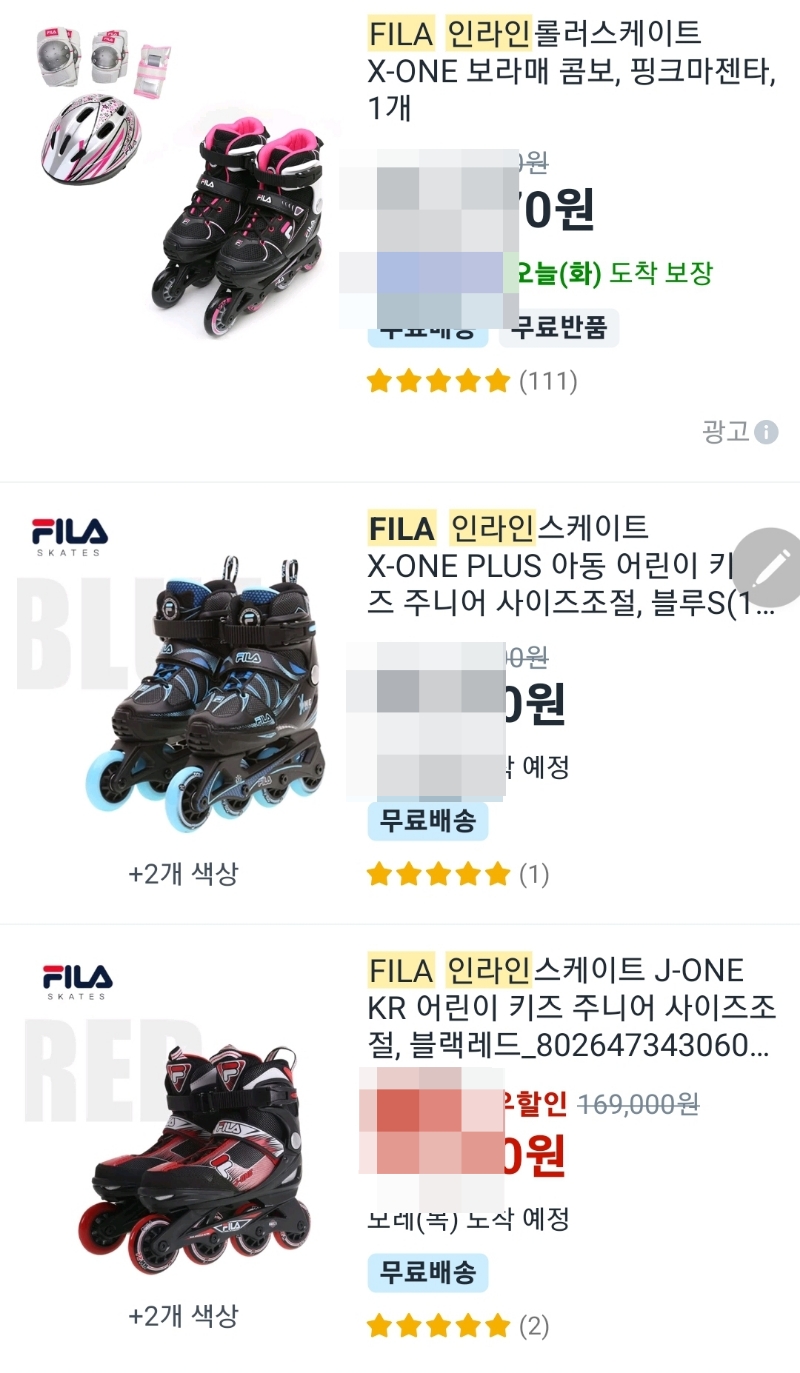Tap the star rating with 1 review
Image resolution: width=800 pixels, height=1373 pixels.
[x=458, y=875]
